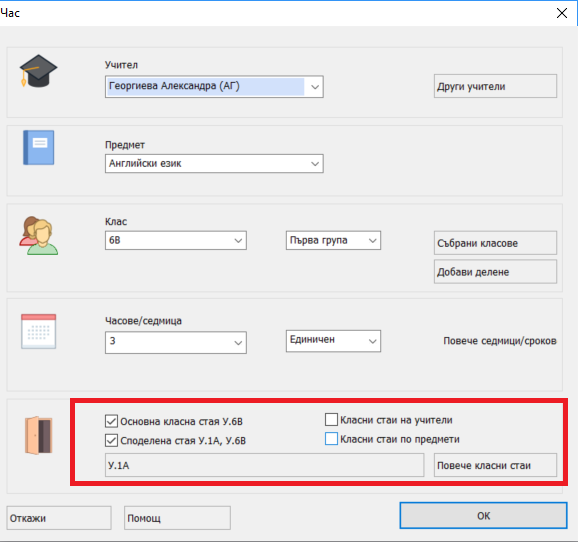578x542 pixels.
Task: Open the Клас 6В dropdown
Action: 176,240
